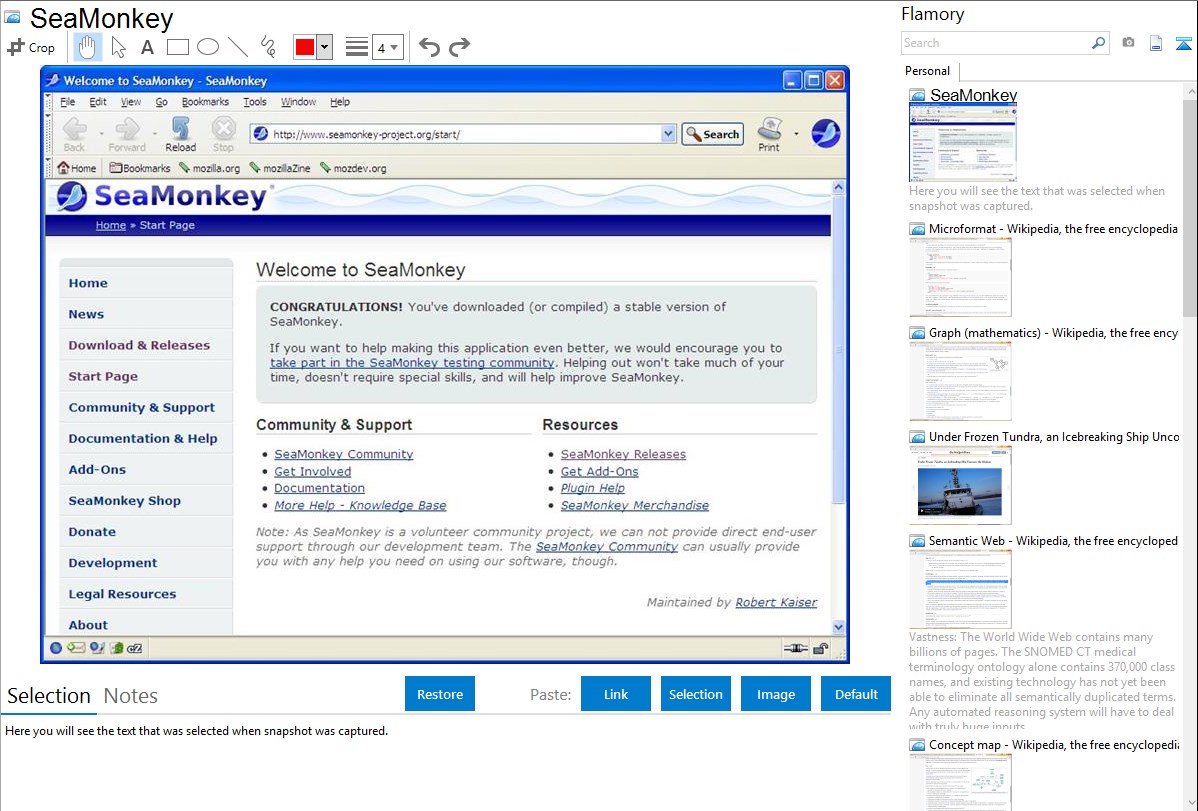Select the Crop tool

[31, 47]
